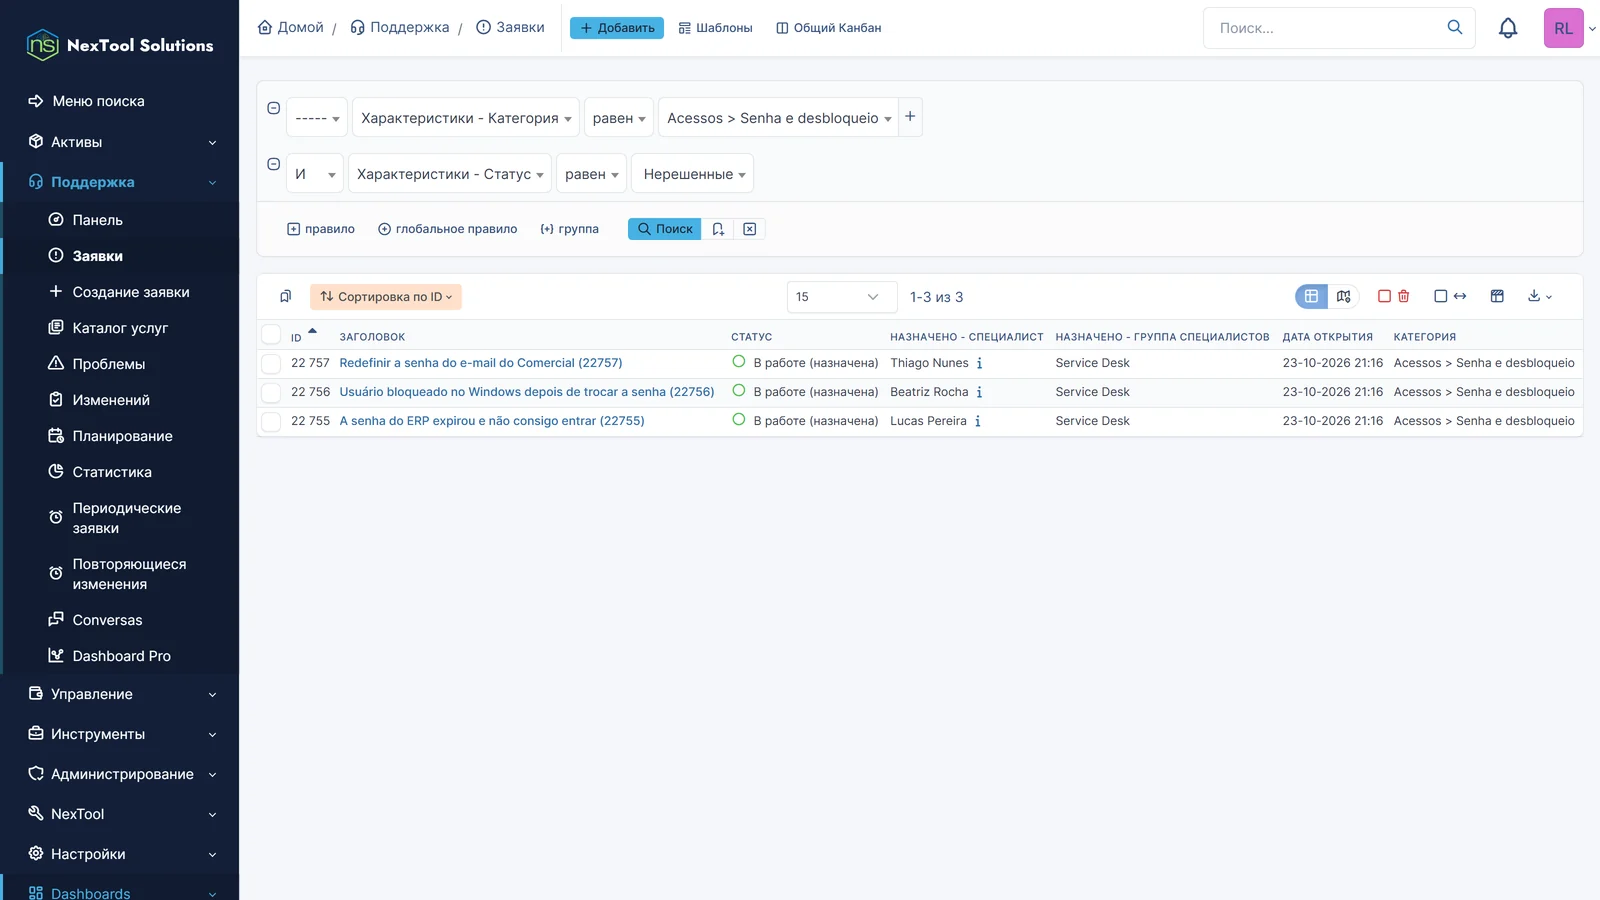This screenshot has width=1600, height=900.
Task: Open the RL user avatar menu
Action: click(1564, 28)
